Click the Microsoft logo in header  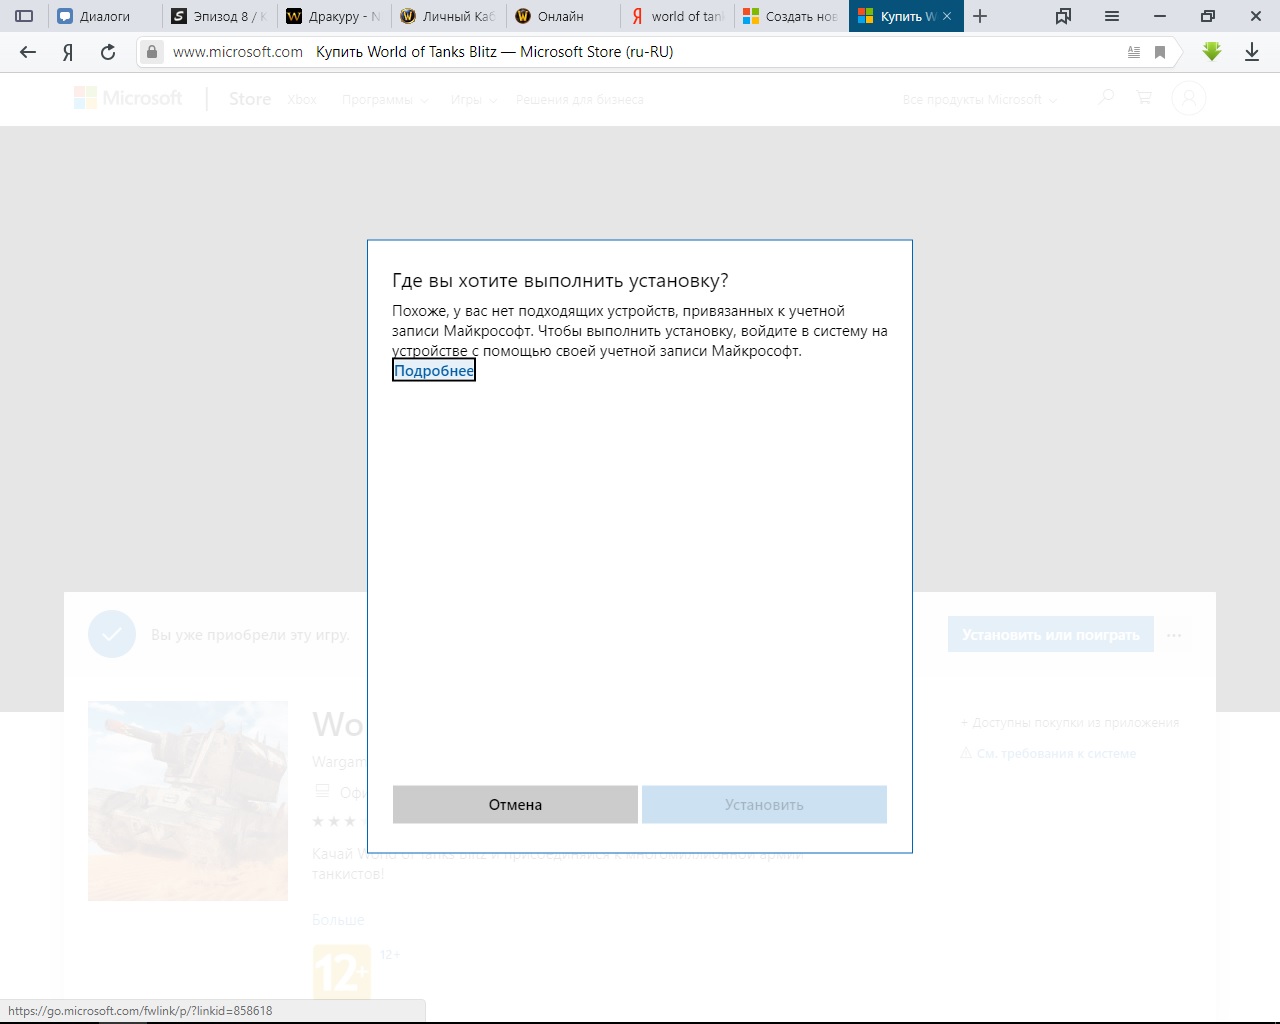[x=128, y=98]
